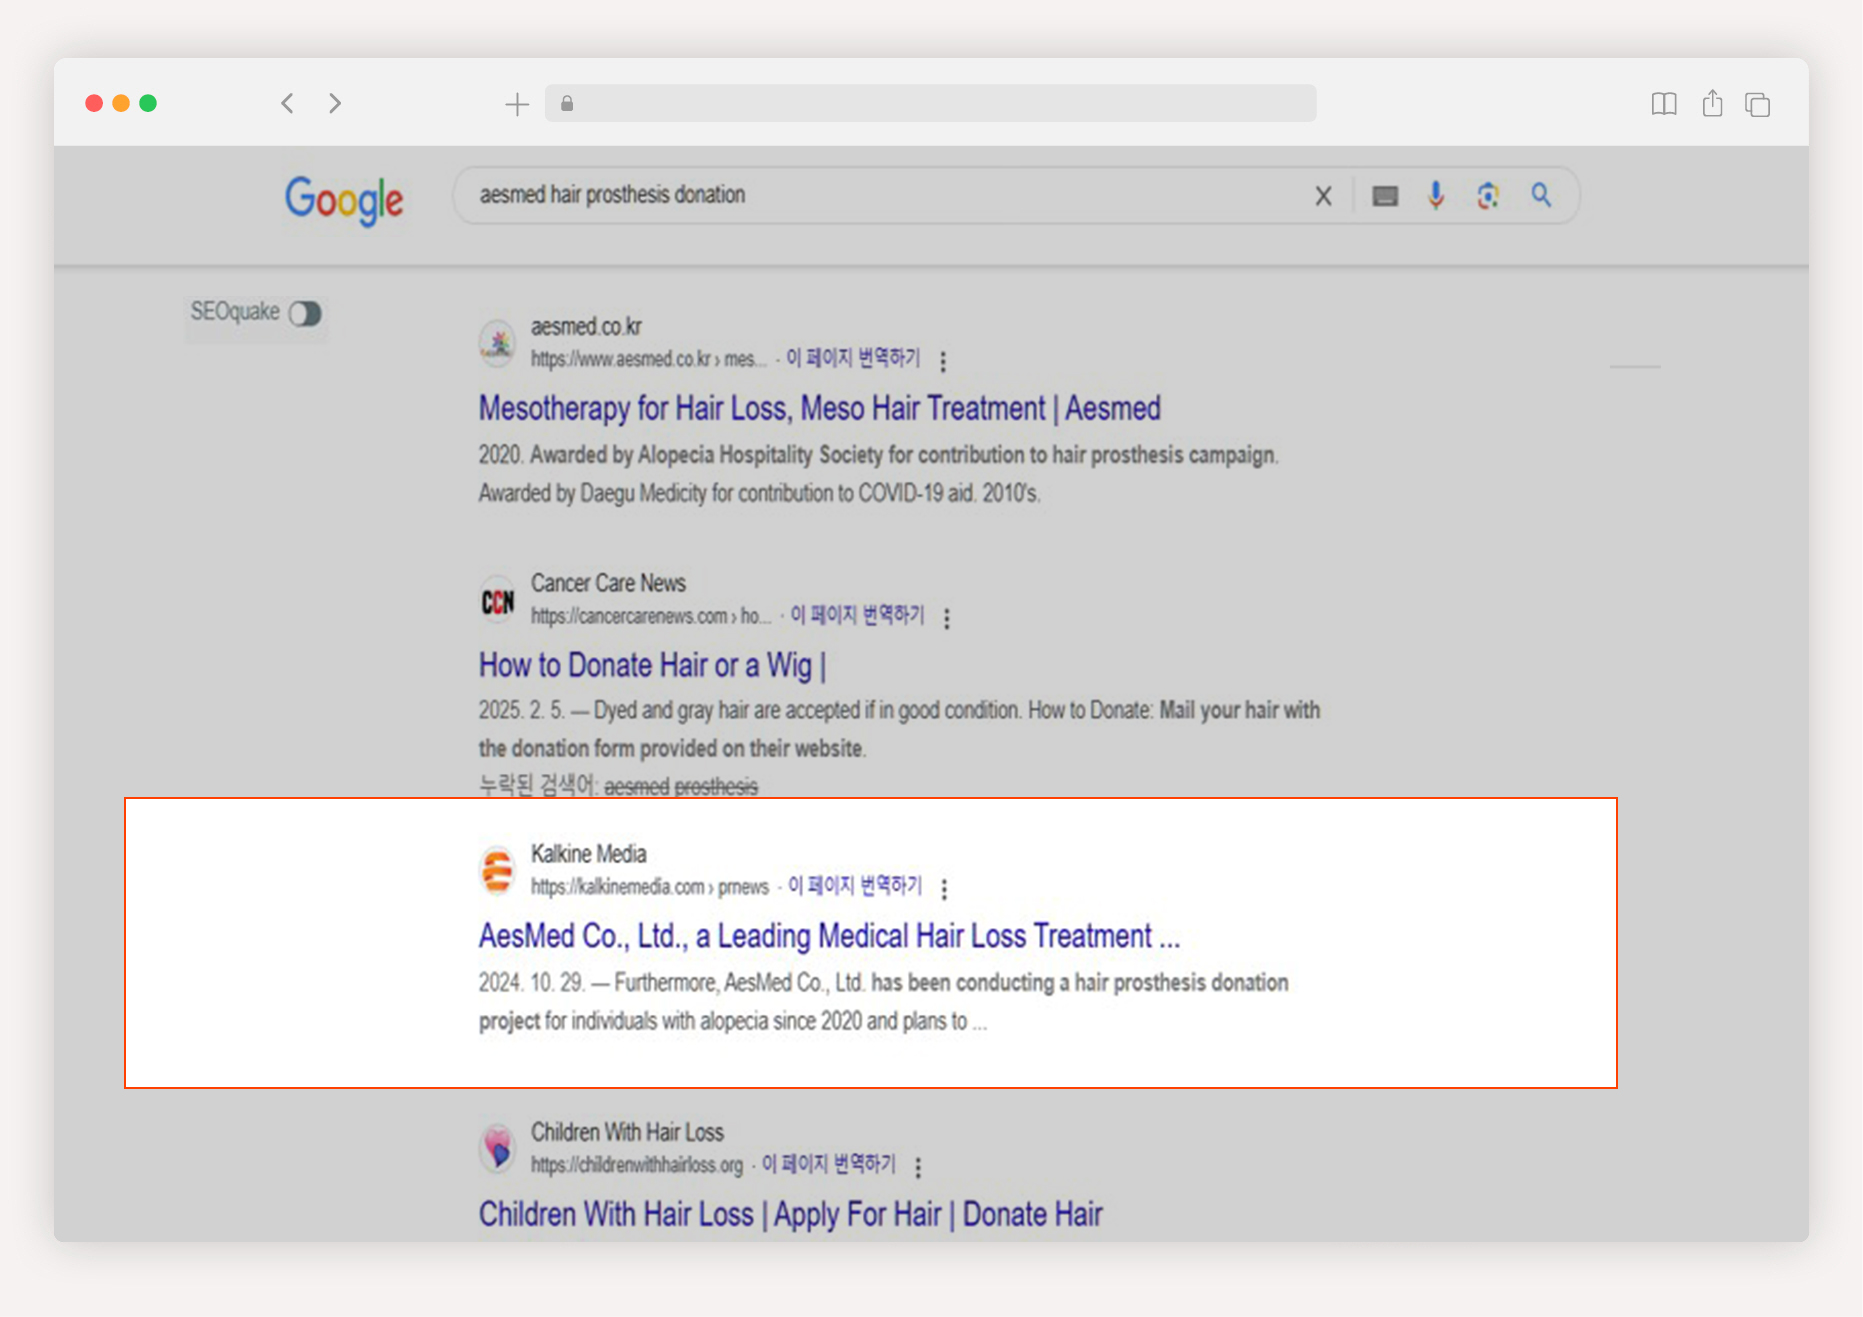
Task: Translate the Cancer Care News page link
Action: [858, 615]
